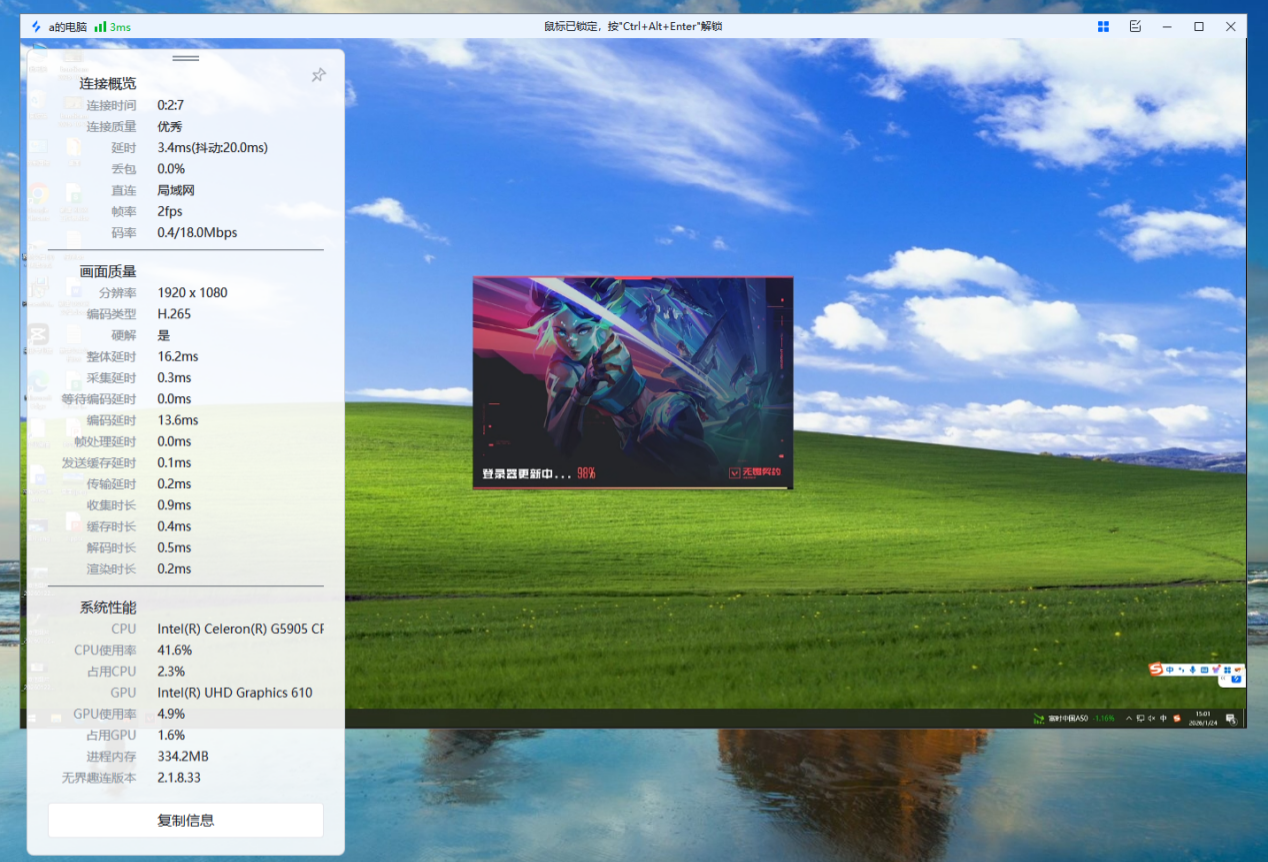
Task: Click the note/edit icon in title bar
Action: (1135, 27)
